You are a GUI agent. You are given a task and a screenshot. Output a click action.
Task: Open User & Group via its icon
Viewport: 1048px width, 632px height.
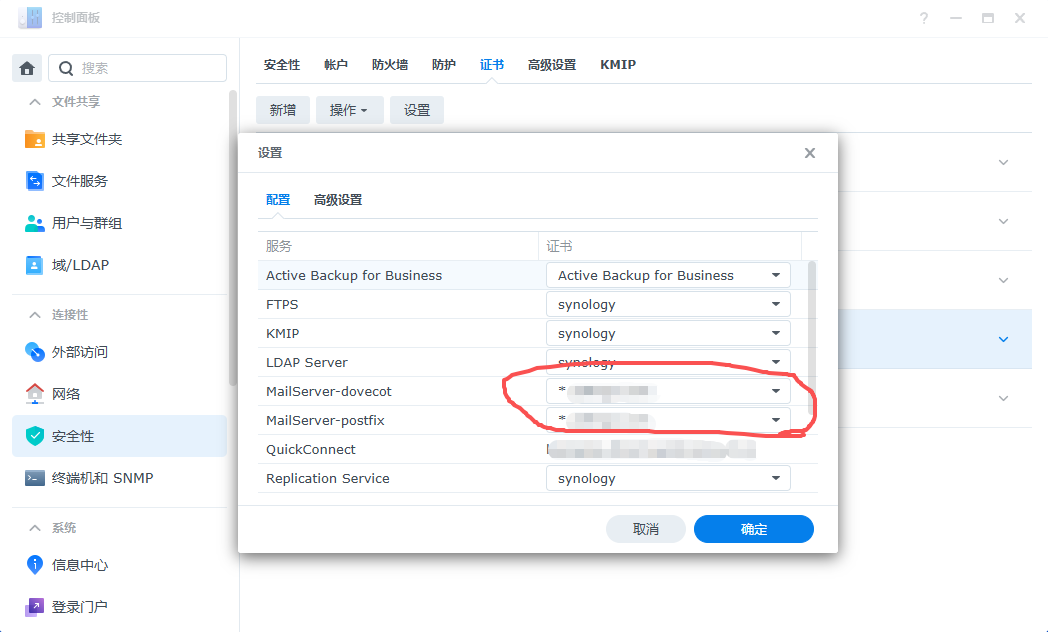pos(35,223)
